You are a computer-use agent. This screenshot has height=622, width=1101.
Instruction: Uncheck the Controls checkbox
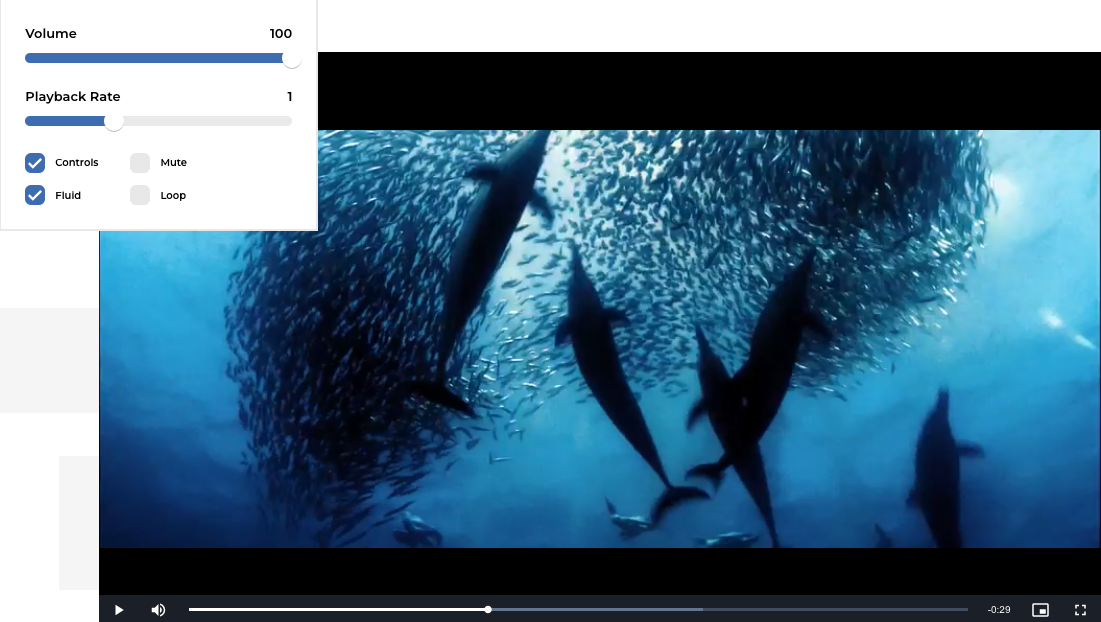[37, 162]
